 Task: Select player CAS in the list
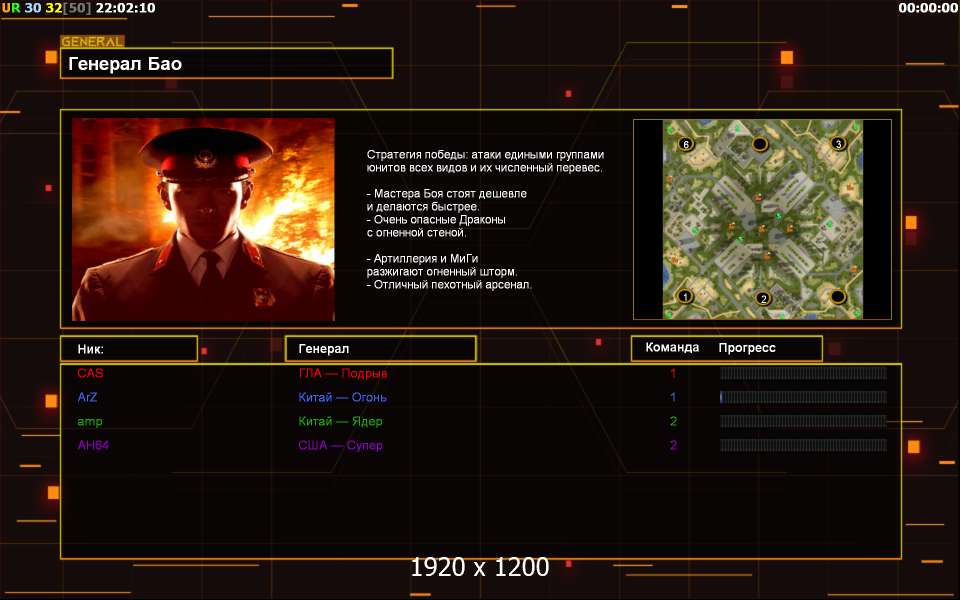(90, 373)
